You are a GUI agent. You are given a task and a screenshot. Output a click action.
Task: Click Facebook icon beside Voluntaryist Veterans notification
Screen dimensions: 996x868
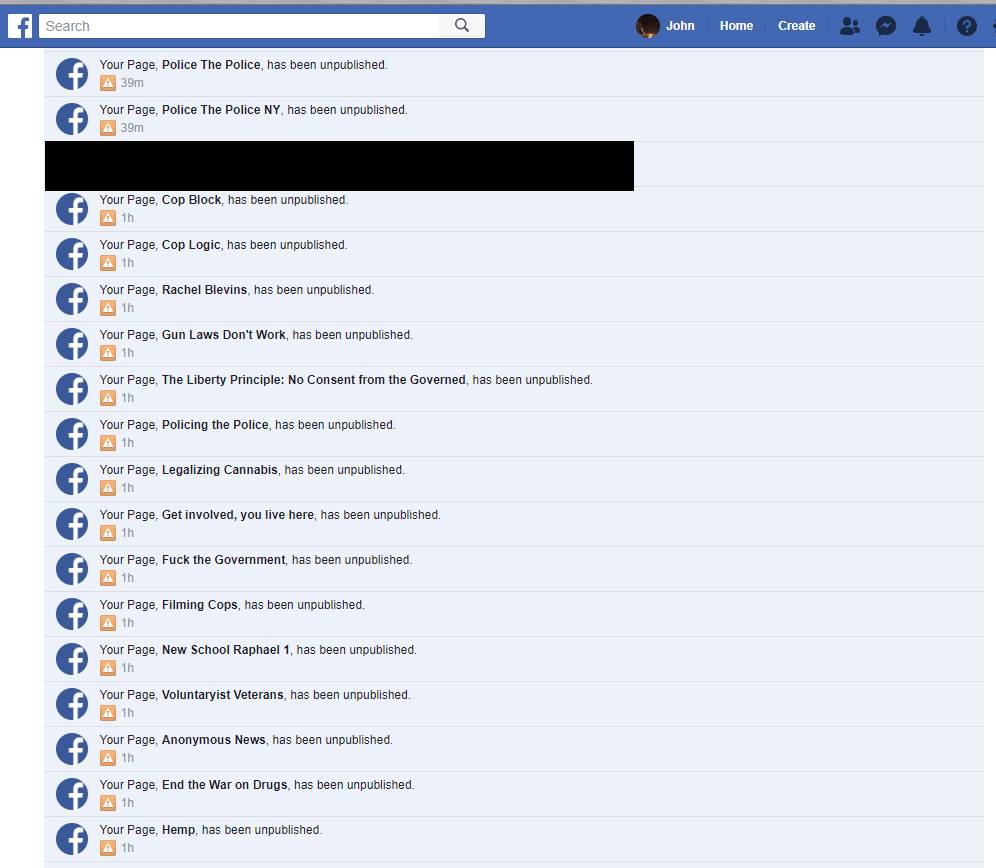72,704
